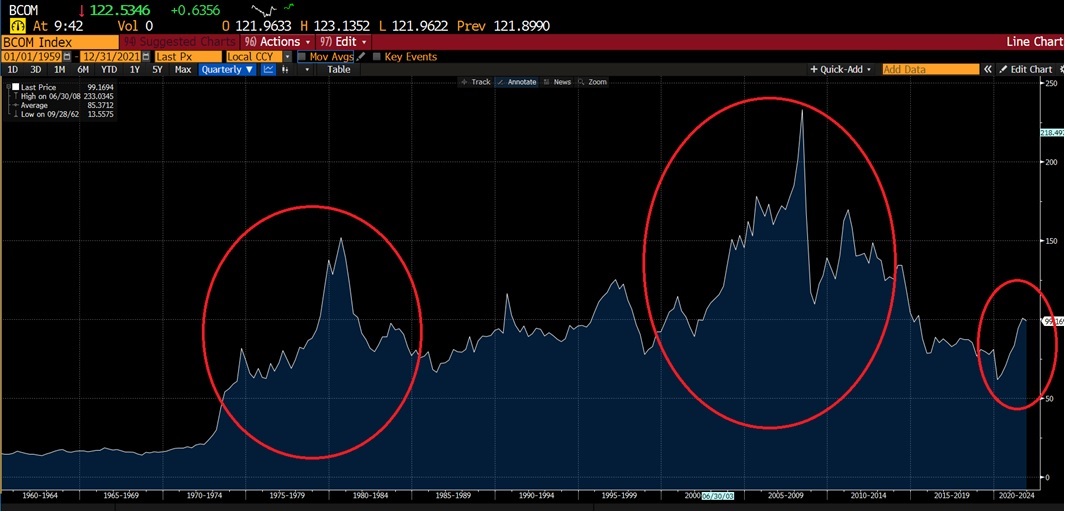The height and width of the screenshot is (512, 1065).
Task: Click the Last Price value 99.1694 in legend
Action: [x=101, y=87]
